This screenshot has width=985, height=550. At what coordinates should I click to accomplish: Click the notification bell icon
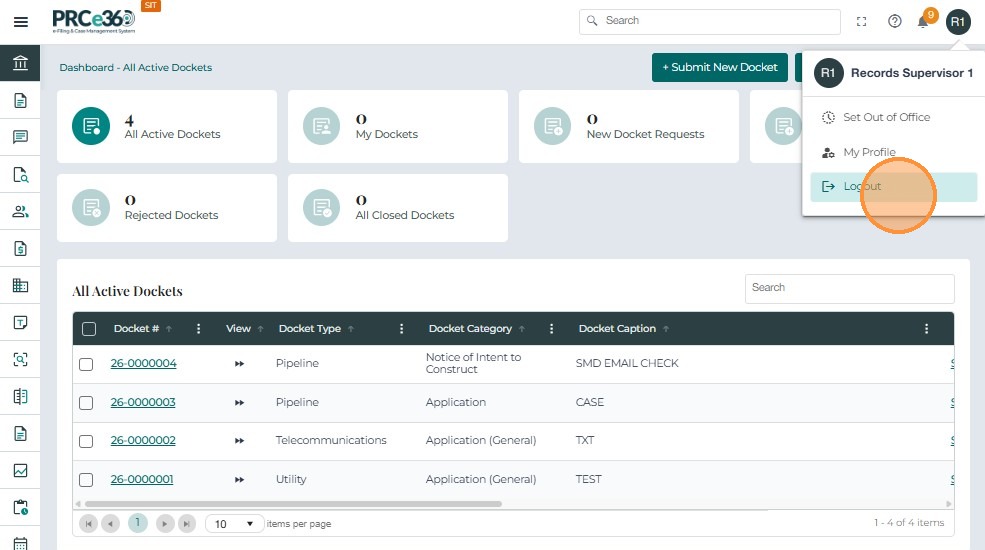923,22
